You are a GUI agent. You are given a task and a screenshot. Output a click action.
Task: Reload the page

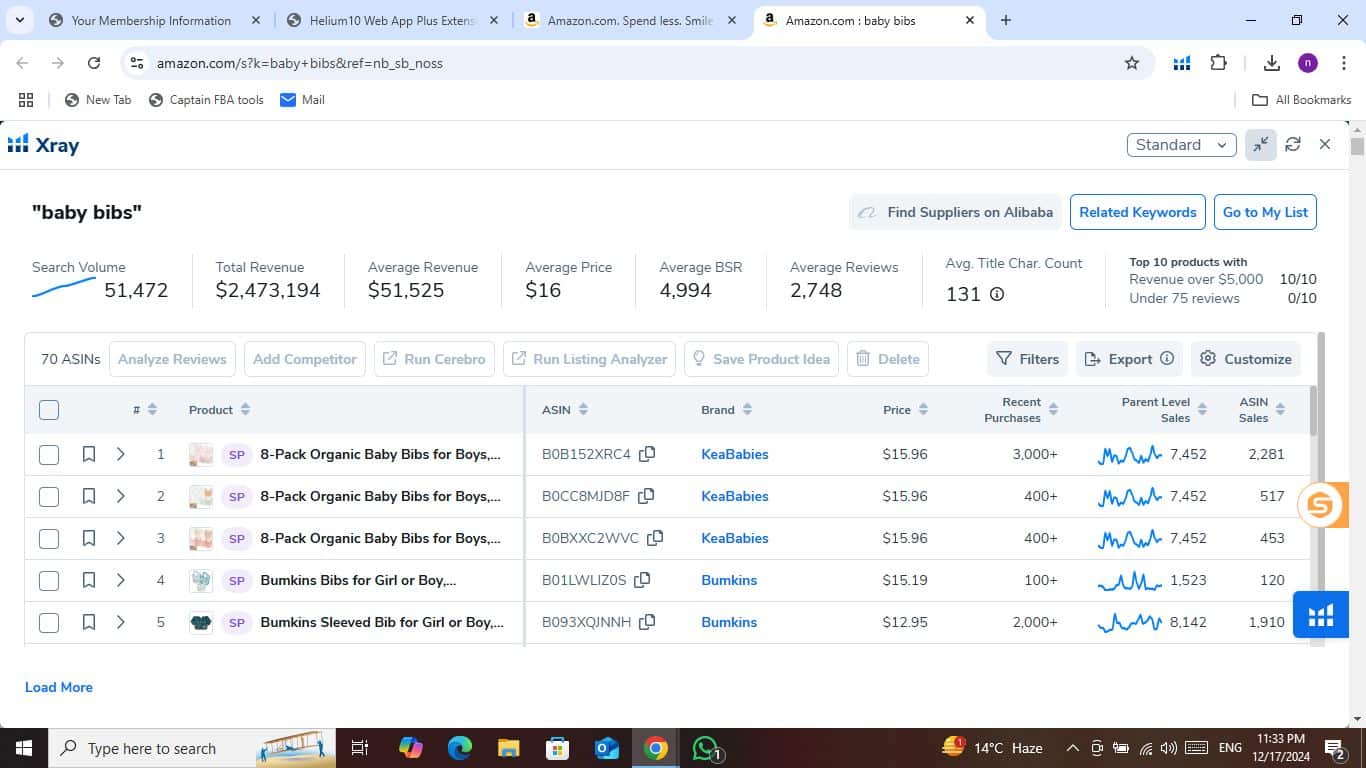94,63
